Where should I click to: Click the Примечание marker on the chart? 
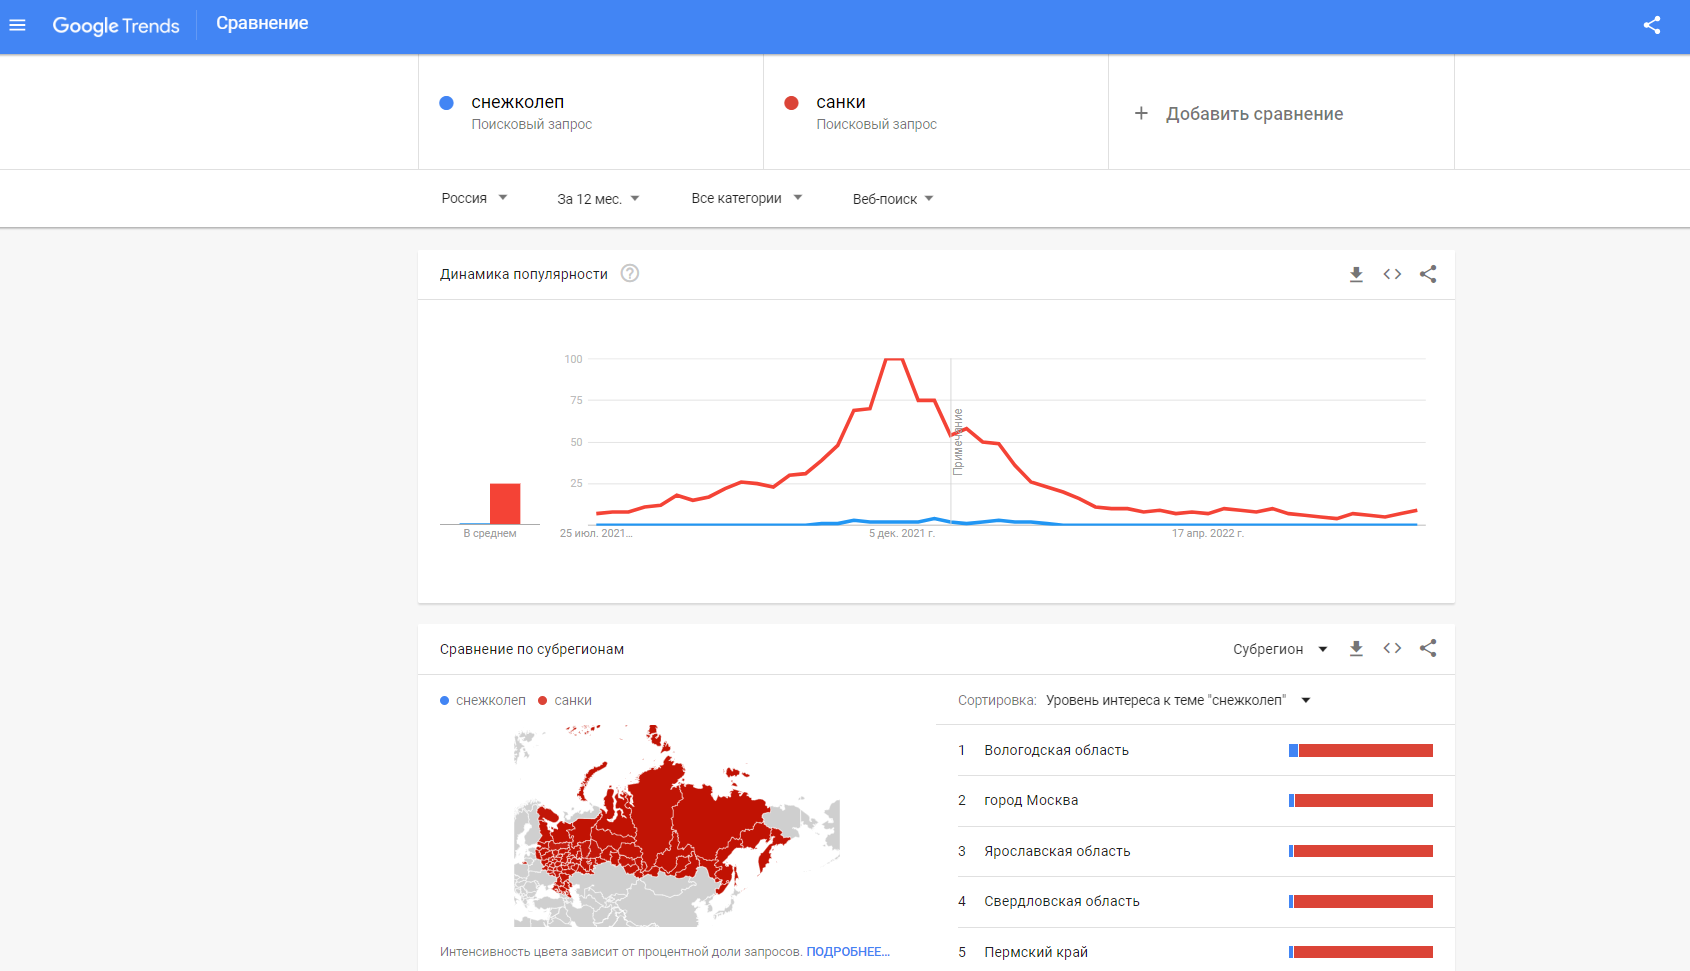point(958,441)
